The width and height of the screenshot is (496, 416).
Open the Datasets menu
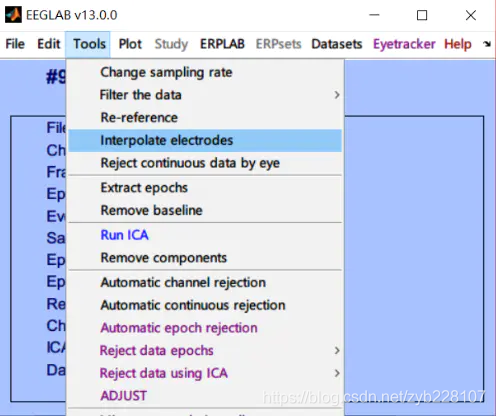(x=337, y=44)
